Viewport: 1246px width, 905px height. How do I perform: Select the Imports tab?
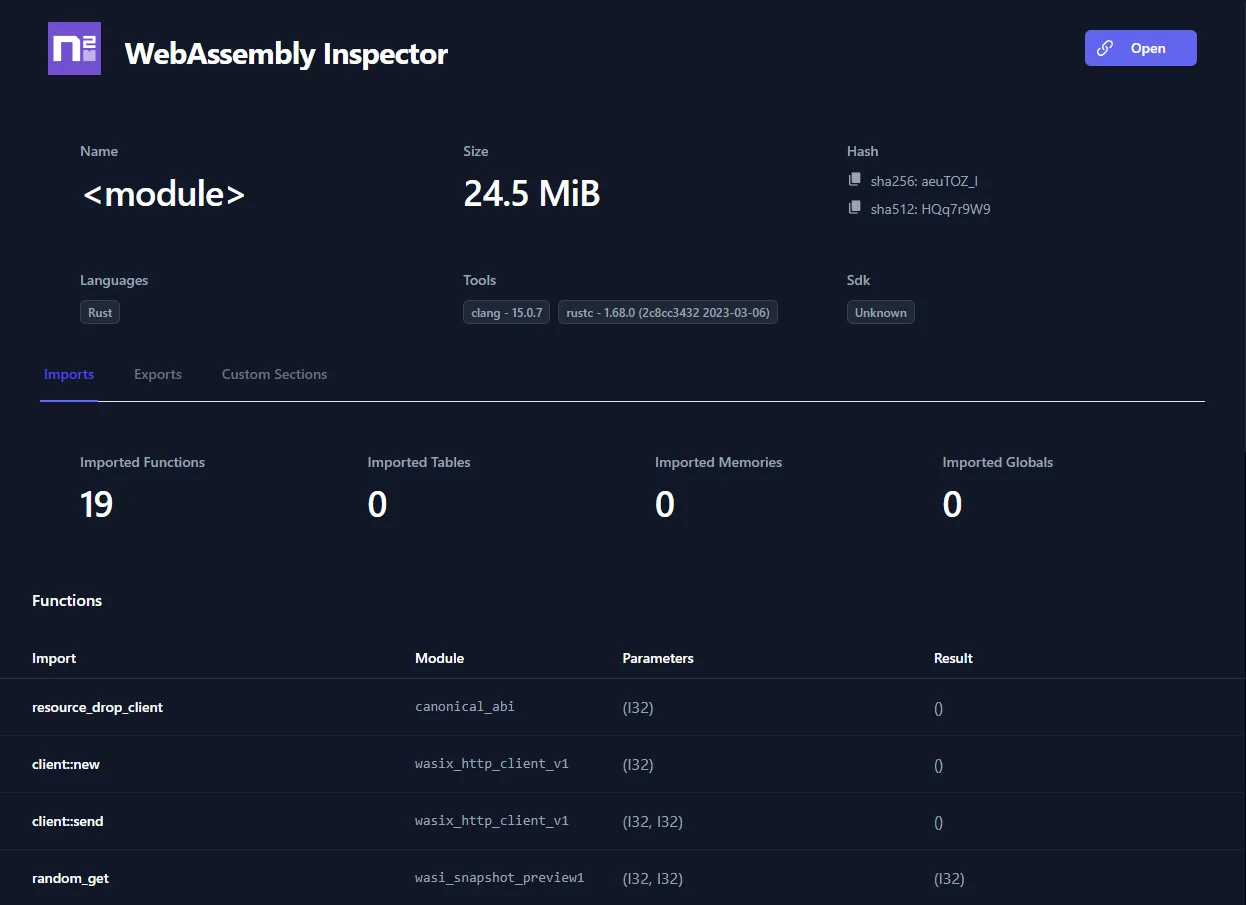click(68, 374)
